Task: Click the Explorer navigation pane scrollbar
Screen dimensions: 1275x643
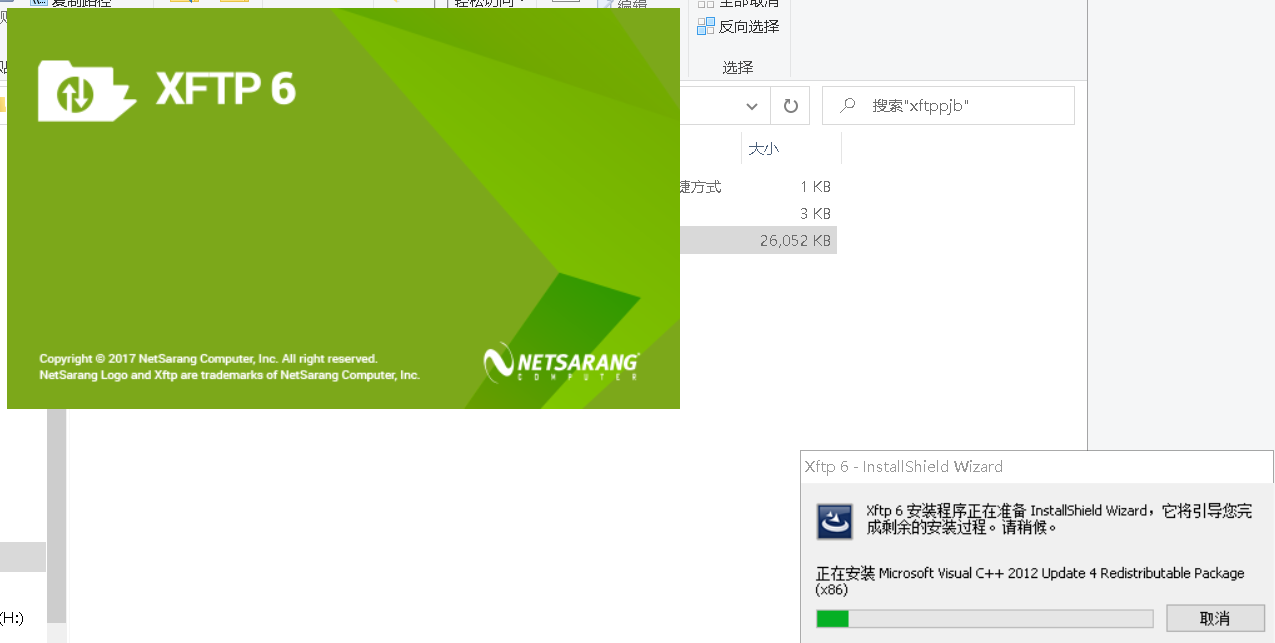Action: [56, 515]
